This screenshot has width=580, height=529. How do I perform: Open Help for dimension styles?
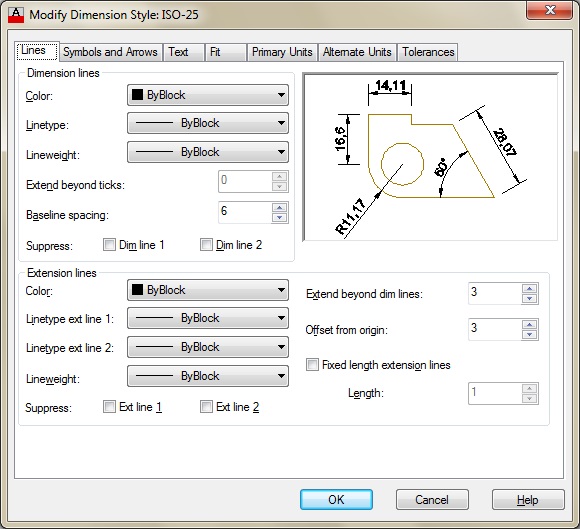tap(528, 500)
